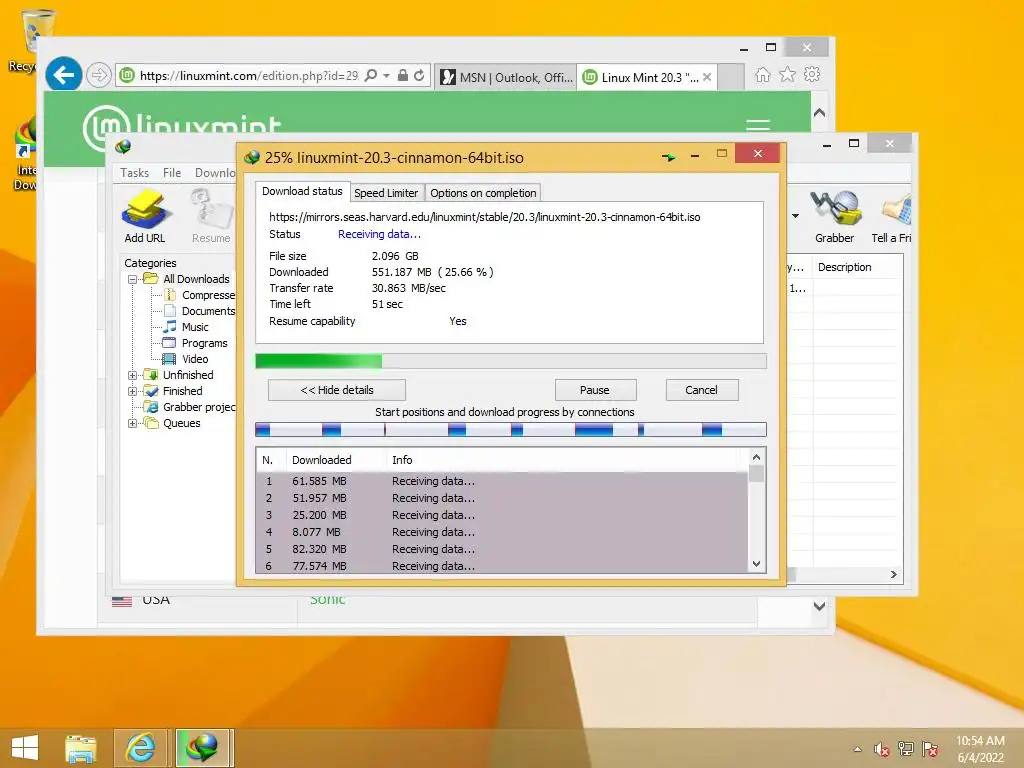This screenshot has height=768, width=1024.
Task: Click the IDM globe icon in dialog title bar
Action: [x=252, y=157]
